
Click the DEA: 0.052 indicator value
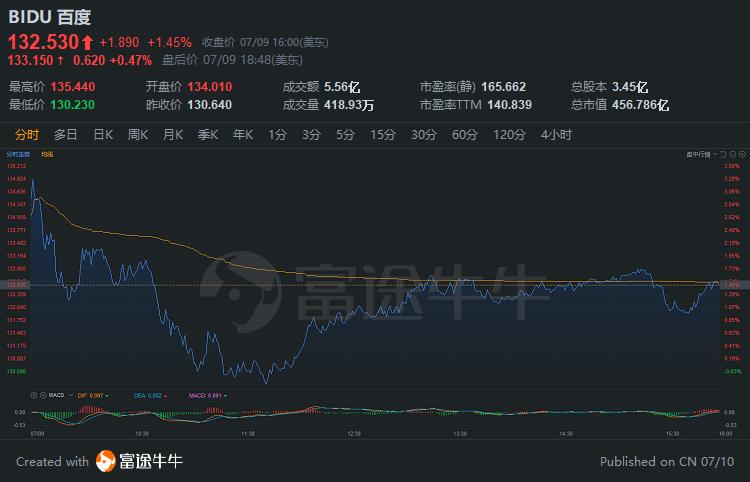point(148,395)
